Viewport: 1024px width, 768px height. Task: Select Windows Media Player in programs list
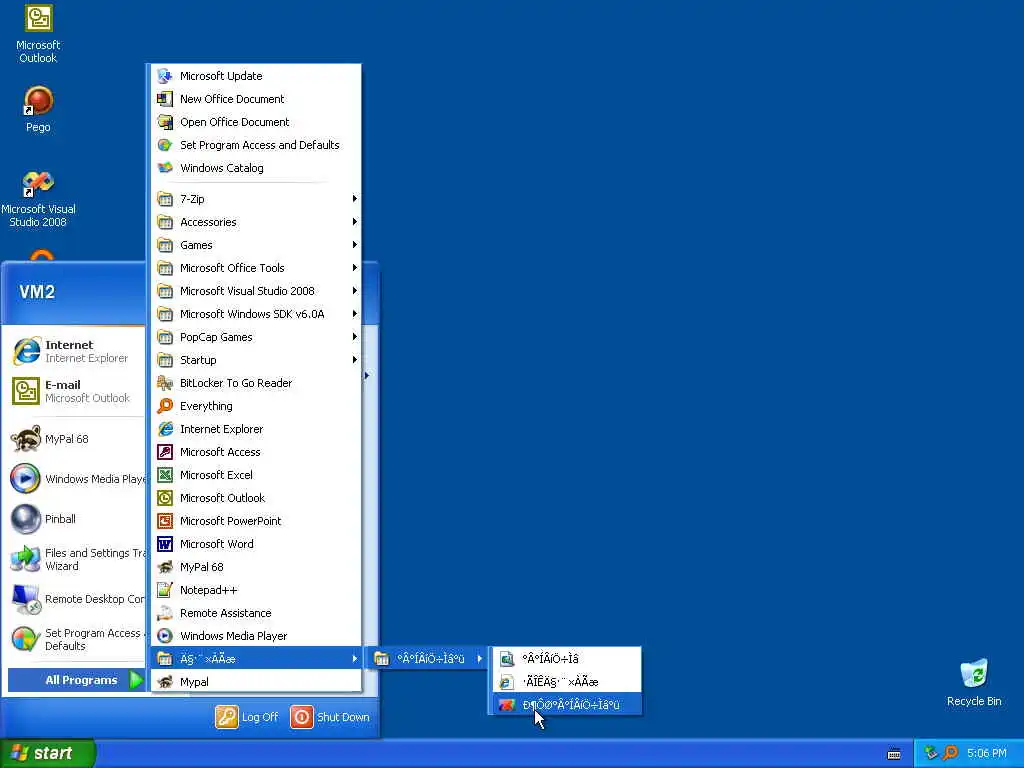coord(256,635)
